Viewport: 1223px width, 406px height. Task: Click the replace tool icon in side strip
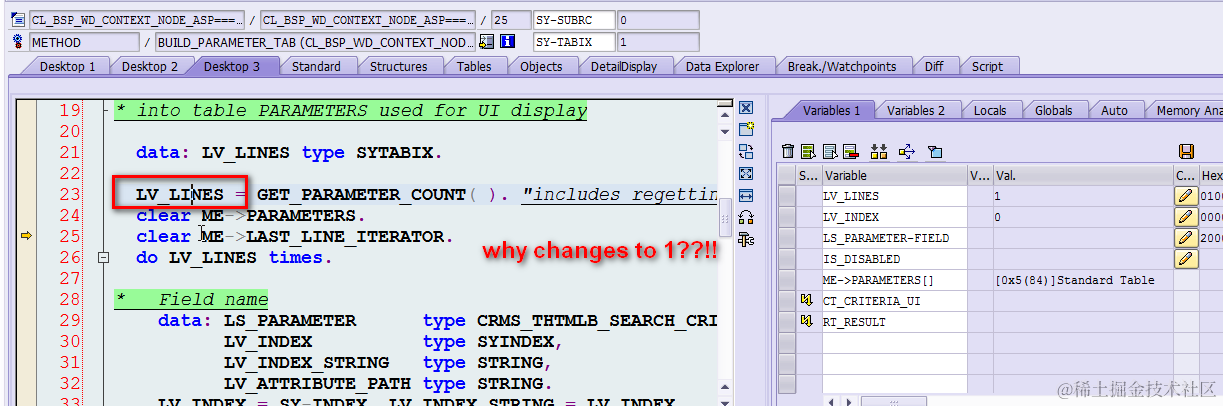click(745, 152)
